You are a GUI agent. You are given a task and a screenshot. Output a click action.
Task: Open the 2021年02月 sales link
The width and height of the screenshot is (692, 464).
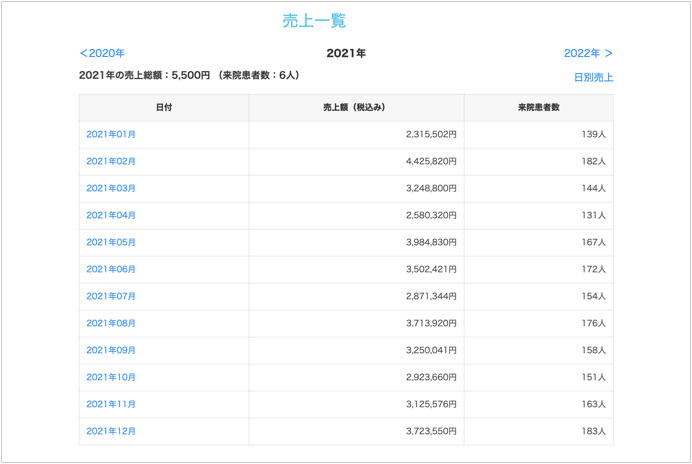coord(111,161)
